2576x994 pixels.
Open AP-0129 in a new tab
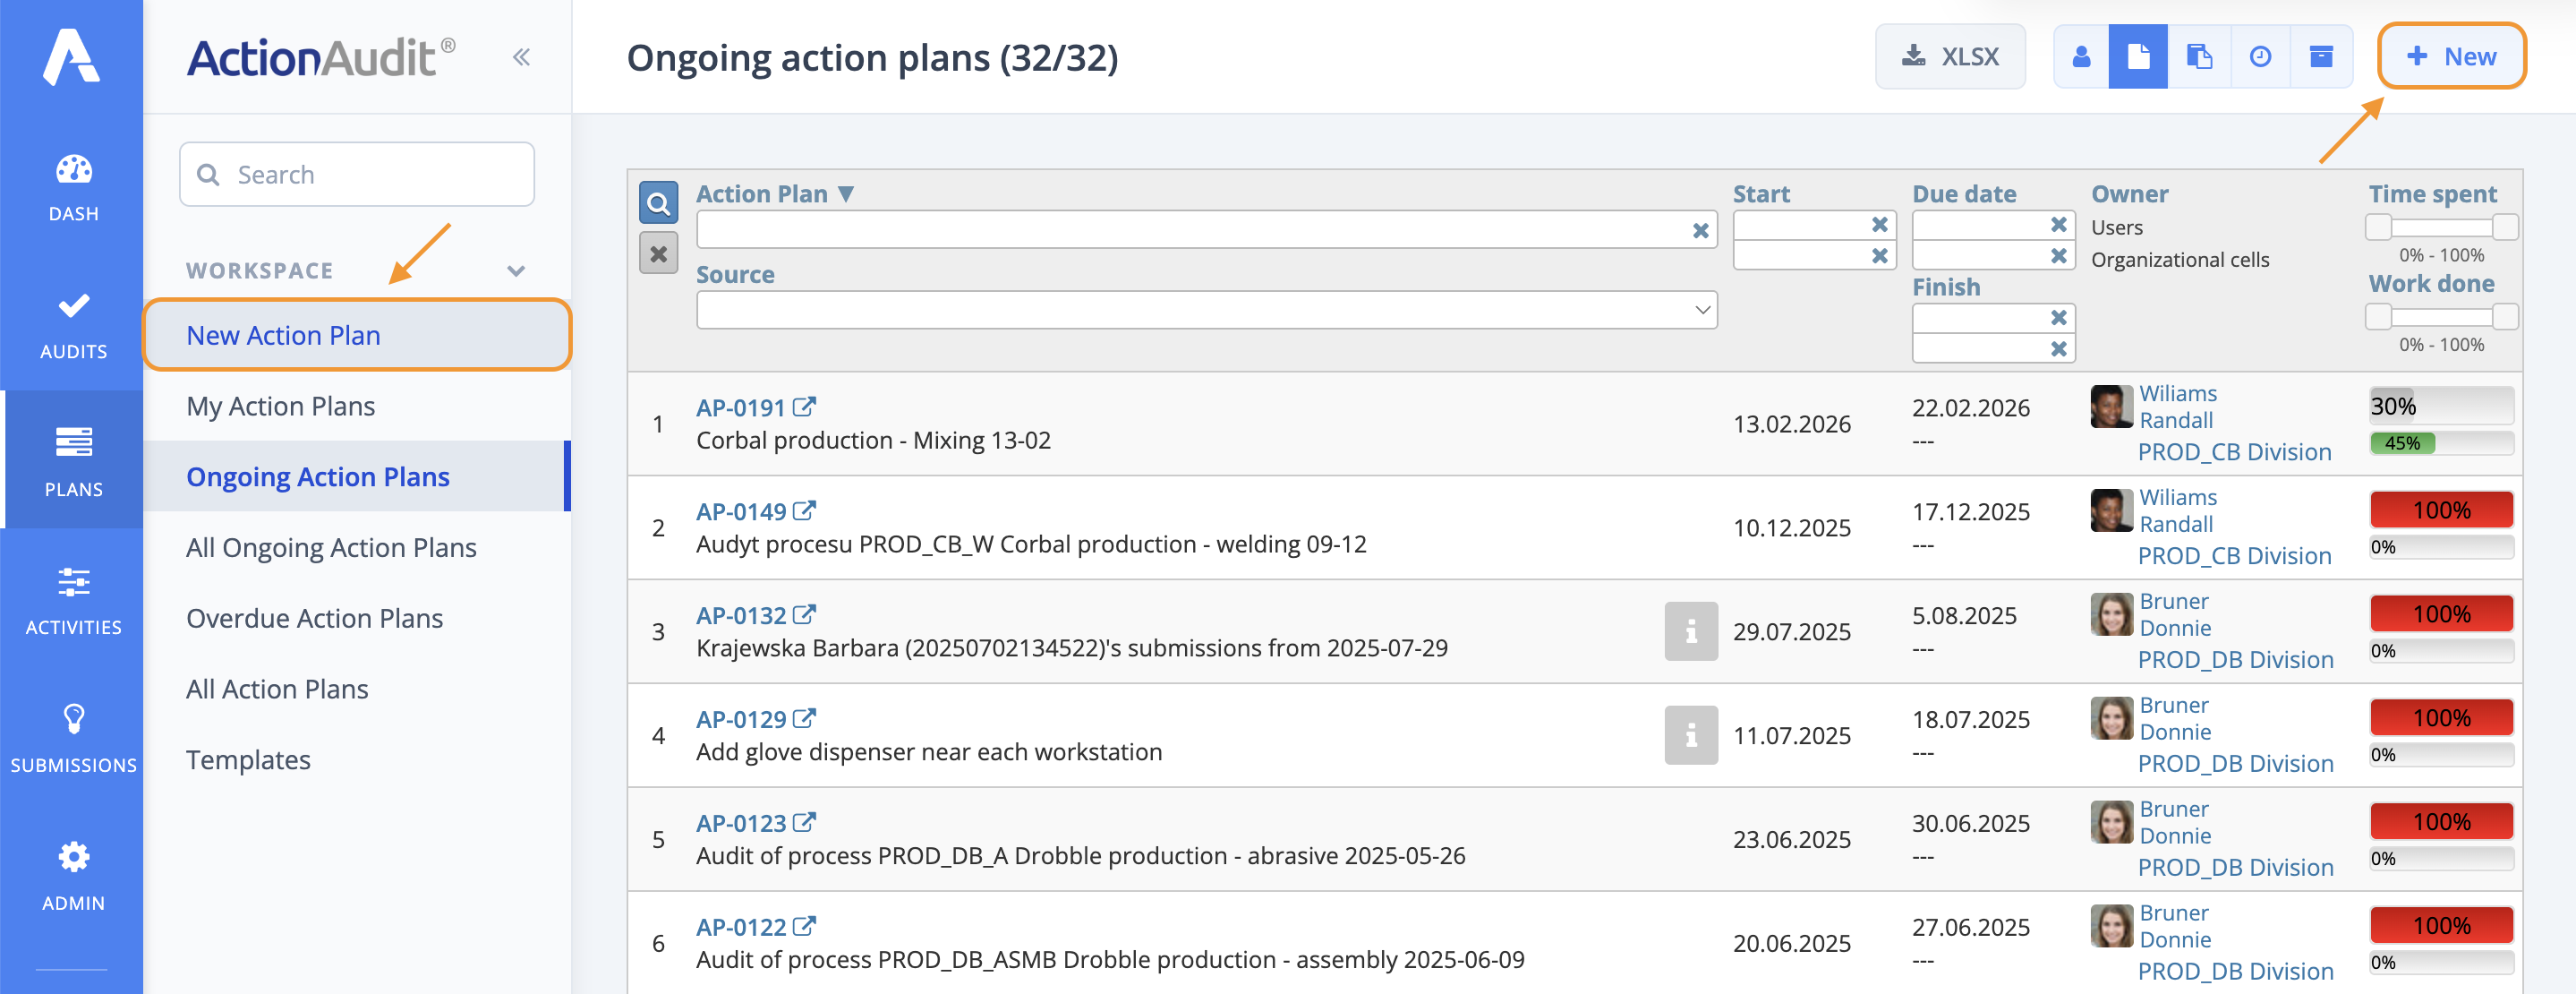(x=804, y=717)
